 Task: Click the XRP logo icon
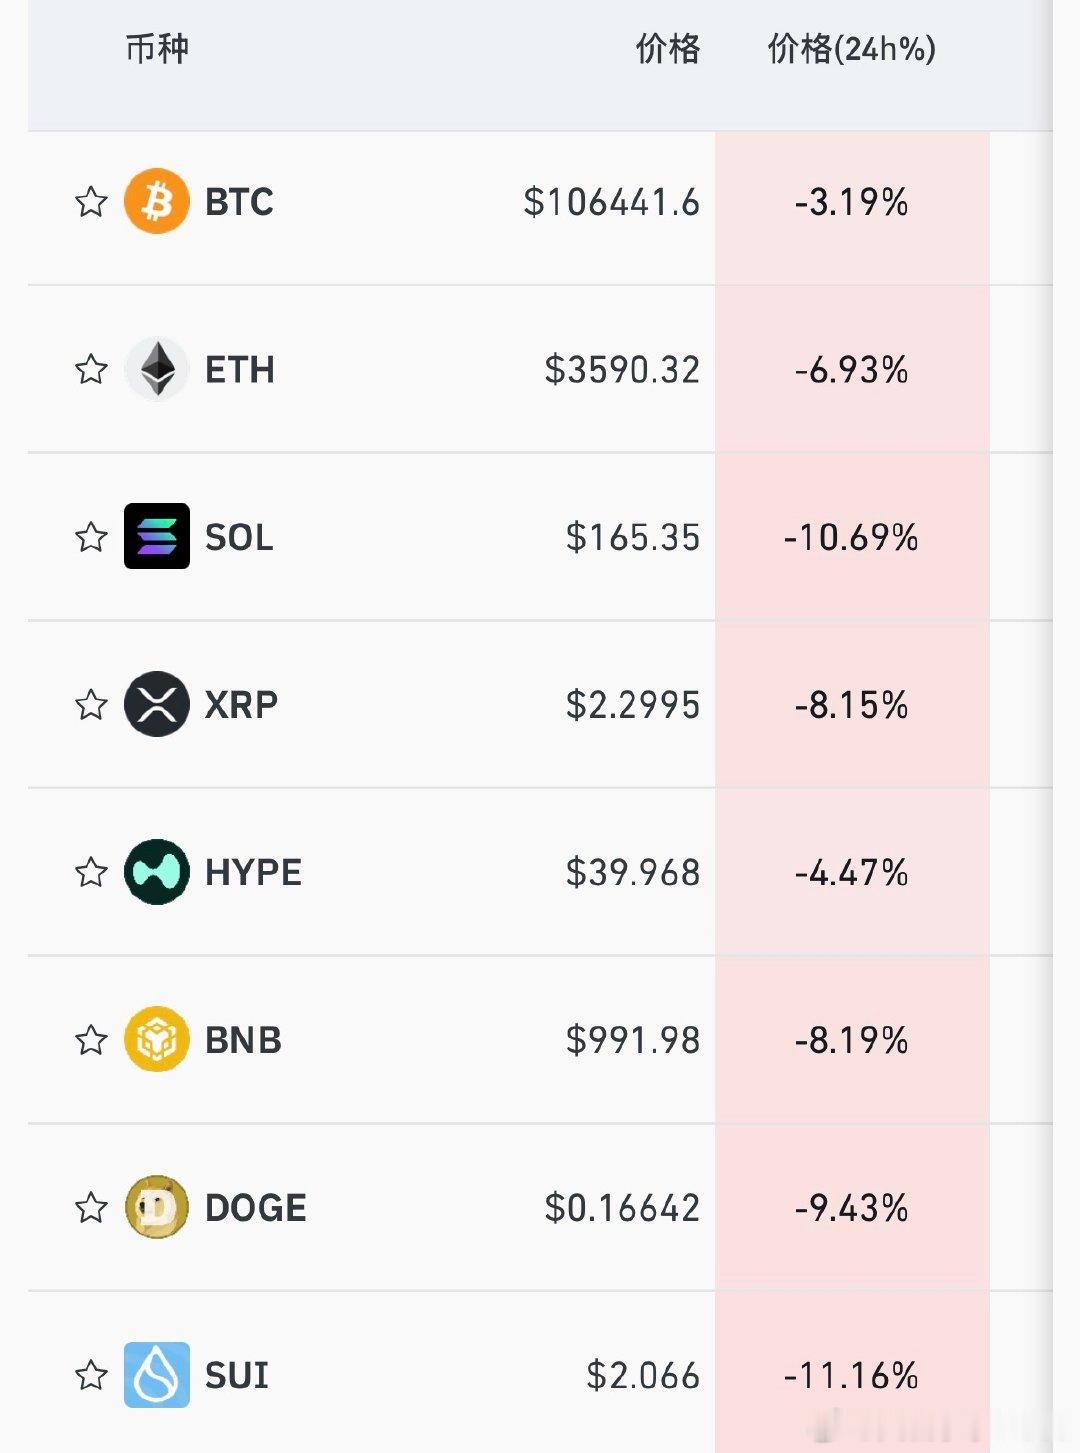click(157, 704)
